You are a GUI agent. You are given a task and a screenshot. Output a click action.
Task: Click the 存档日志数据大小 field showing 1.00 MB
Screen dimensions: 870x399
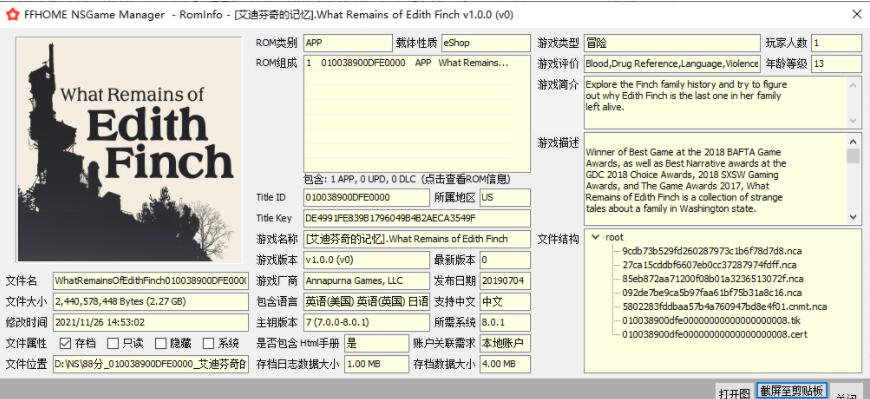coord(376,364)
